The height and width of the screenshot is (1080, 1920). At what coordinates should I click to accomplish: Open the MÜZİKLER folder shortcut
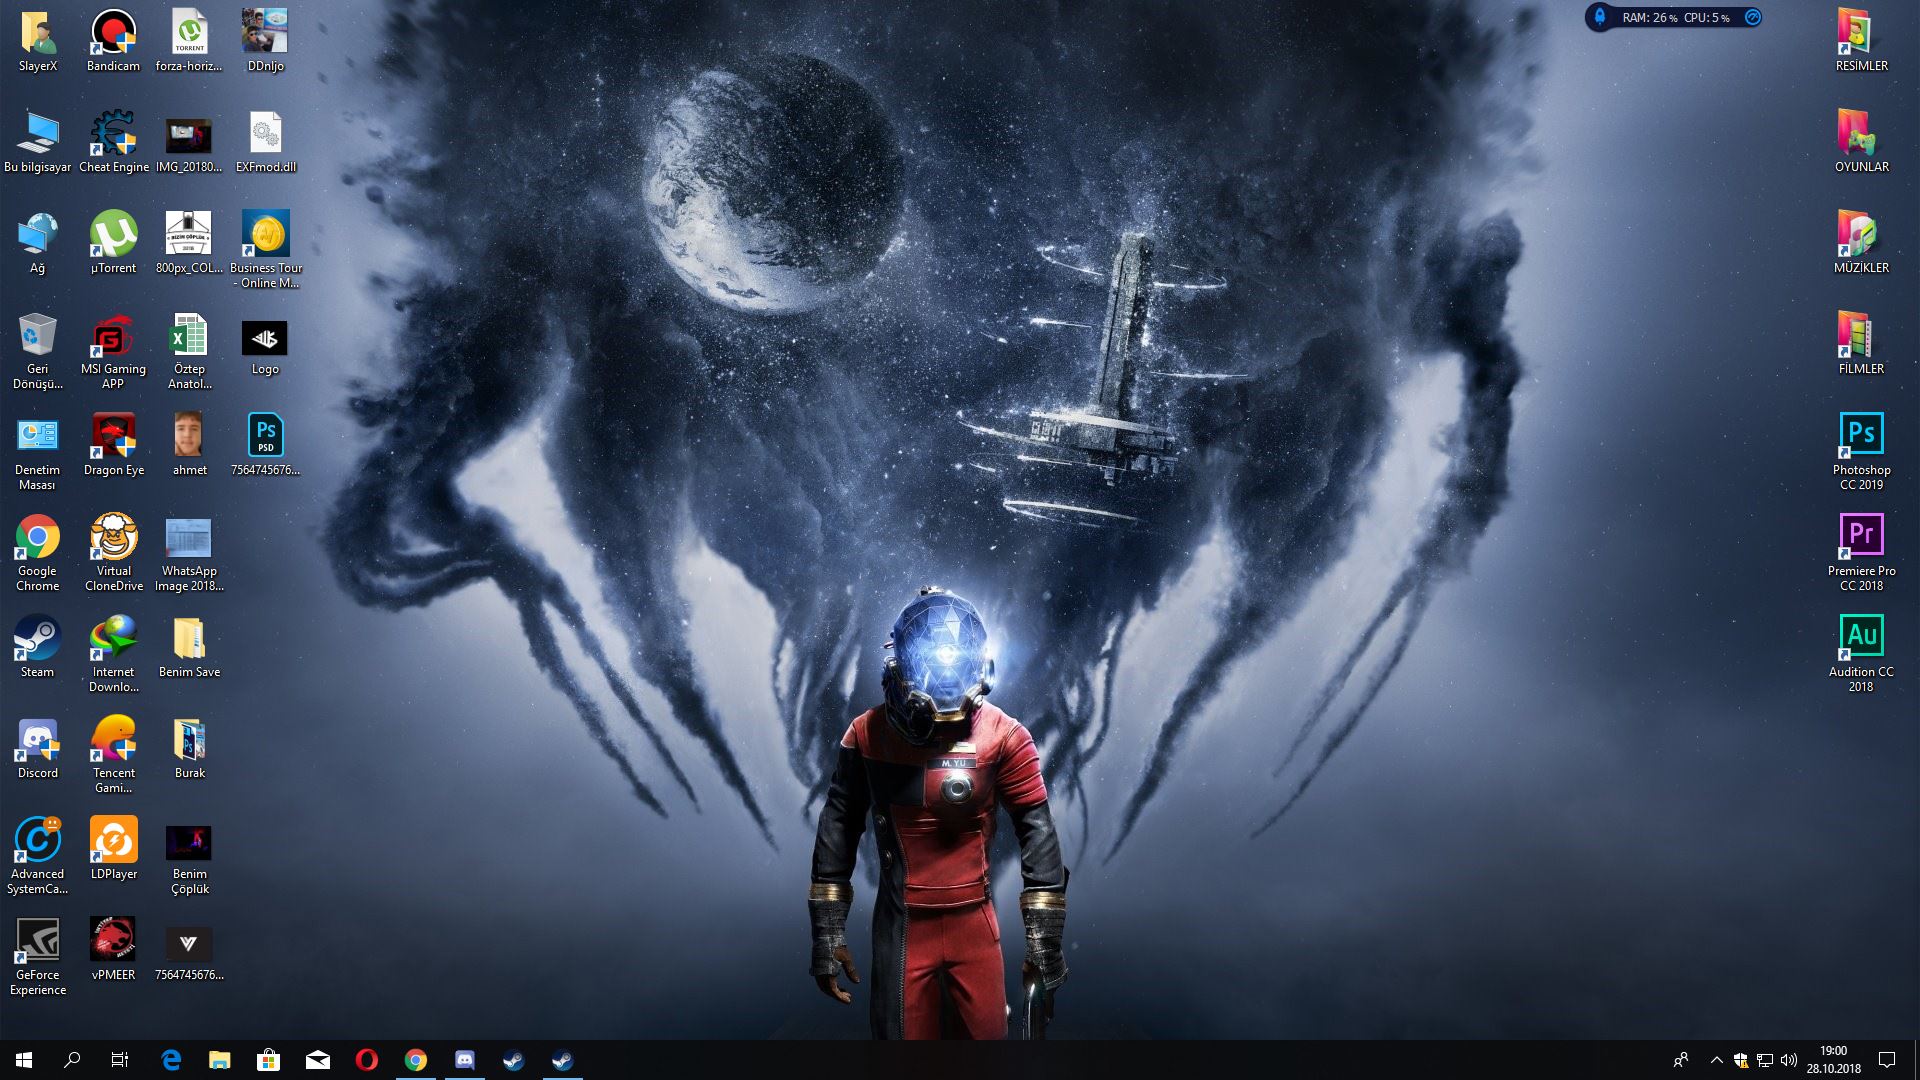1861,242
